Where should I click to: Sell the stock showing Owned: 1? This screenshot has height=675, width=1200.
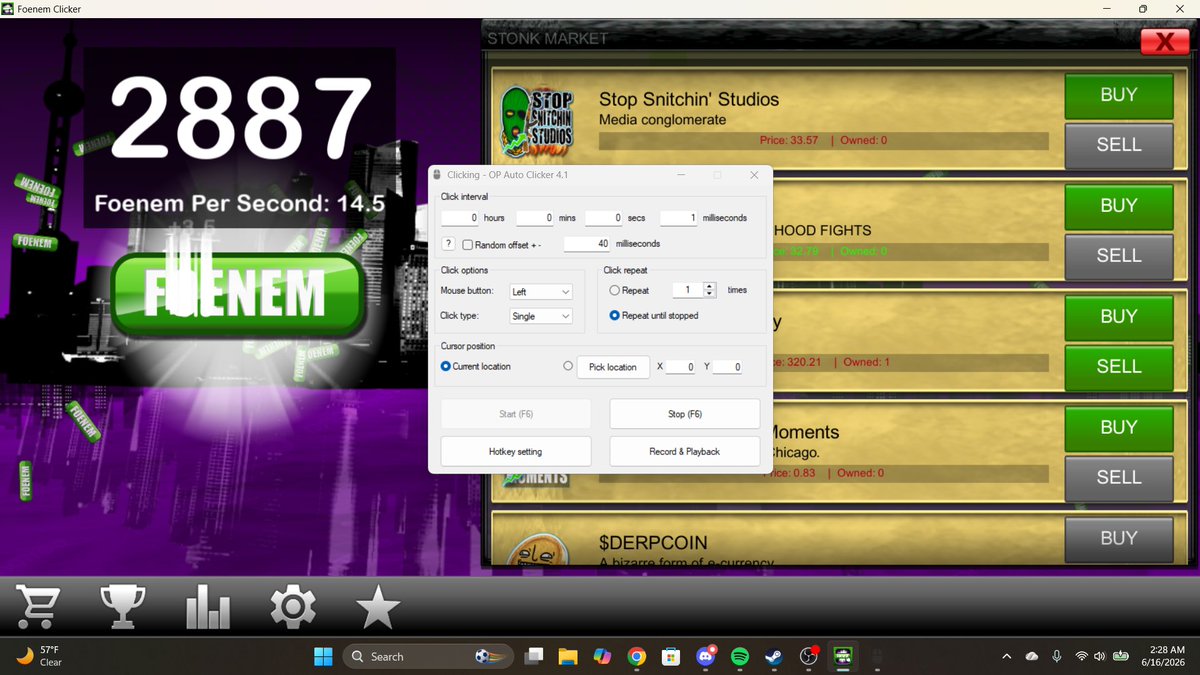[x=1118, y=367]
